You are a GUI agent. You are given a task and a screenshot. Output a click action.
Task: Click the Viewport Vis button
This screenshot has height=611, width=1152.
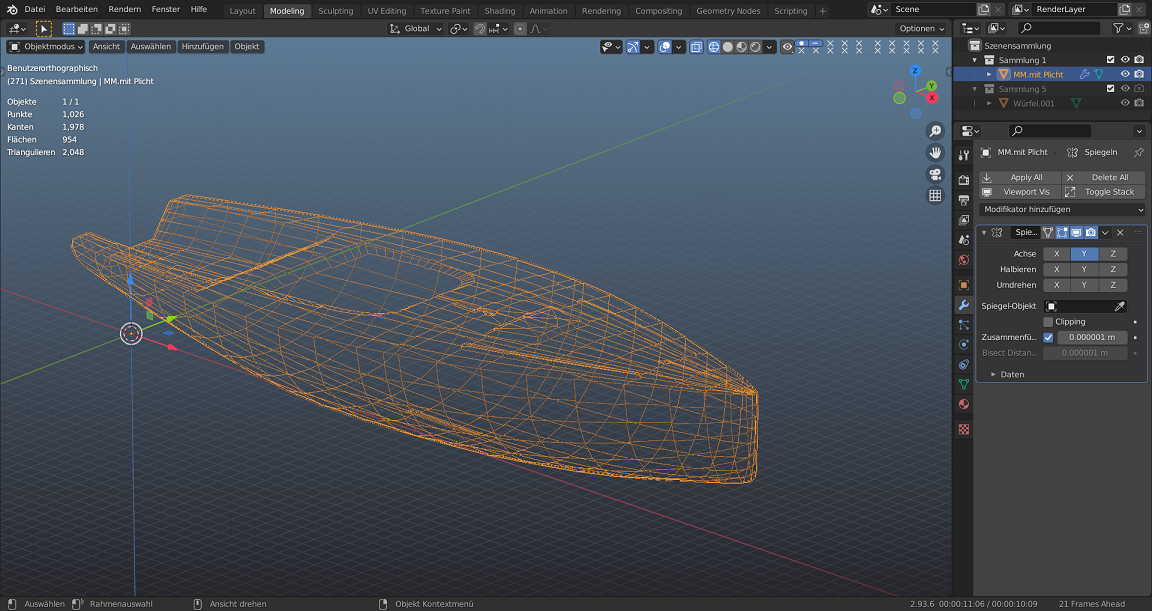click(x=1020, y=192)
